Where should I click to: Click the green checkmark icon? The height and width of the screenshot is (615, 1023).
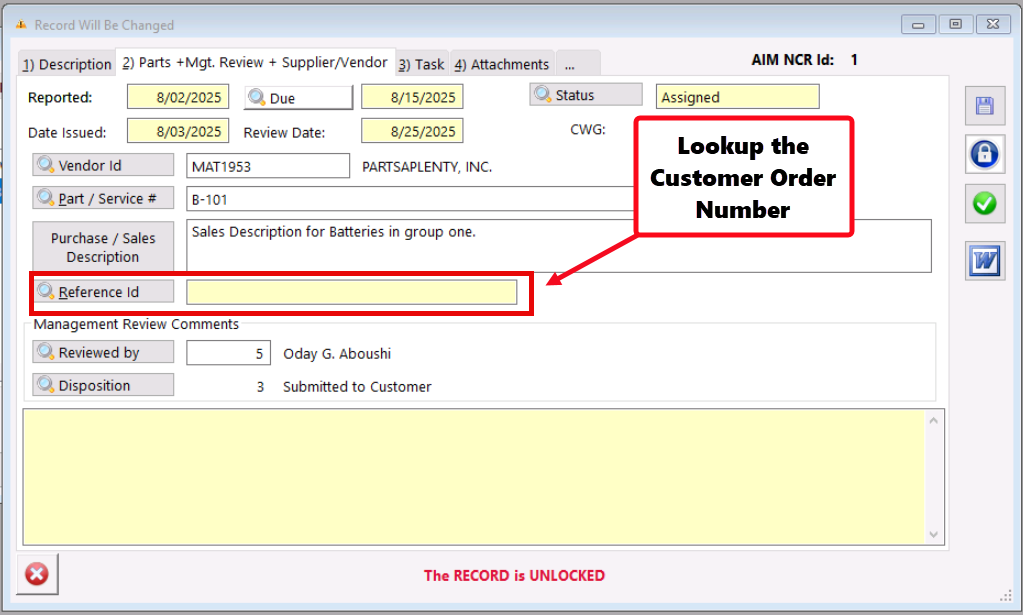click(x=984, y=204)
